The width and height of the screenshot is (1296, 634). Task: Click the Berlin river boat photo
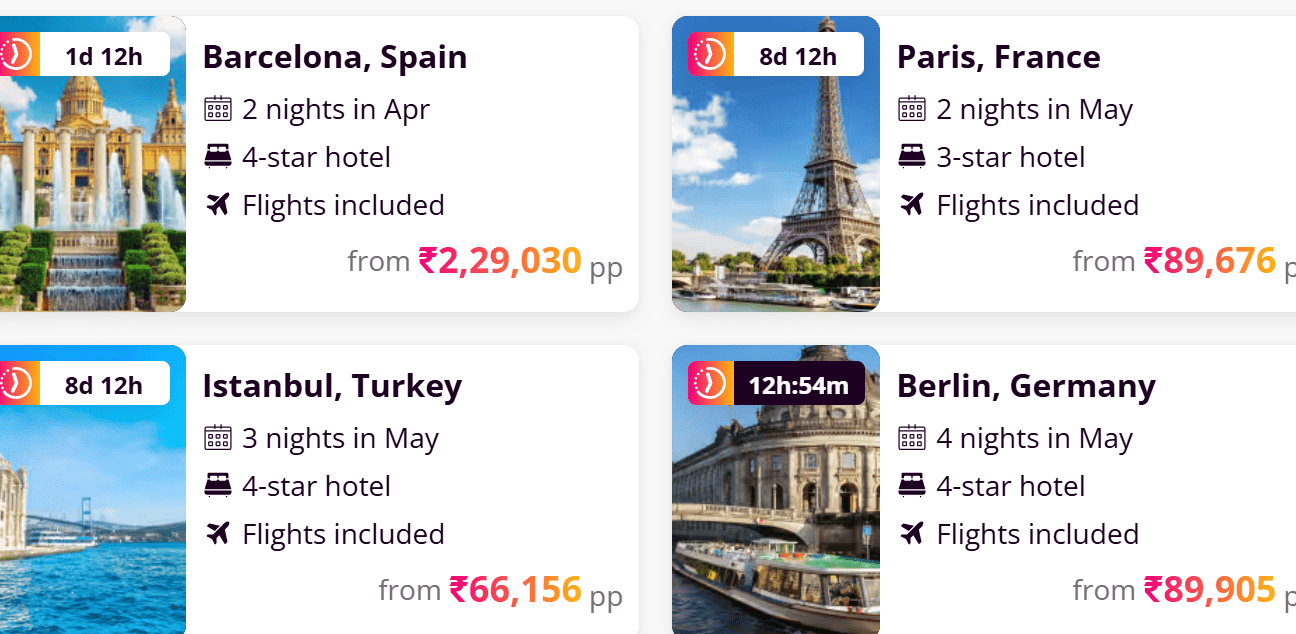point(775,520)
